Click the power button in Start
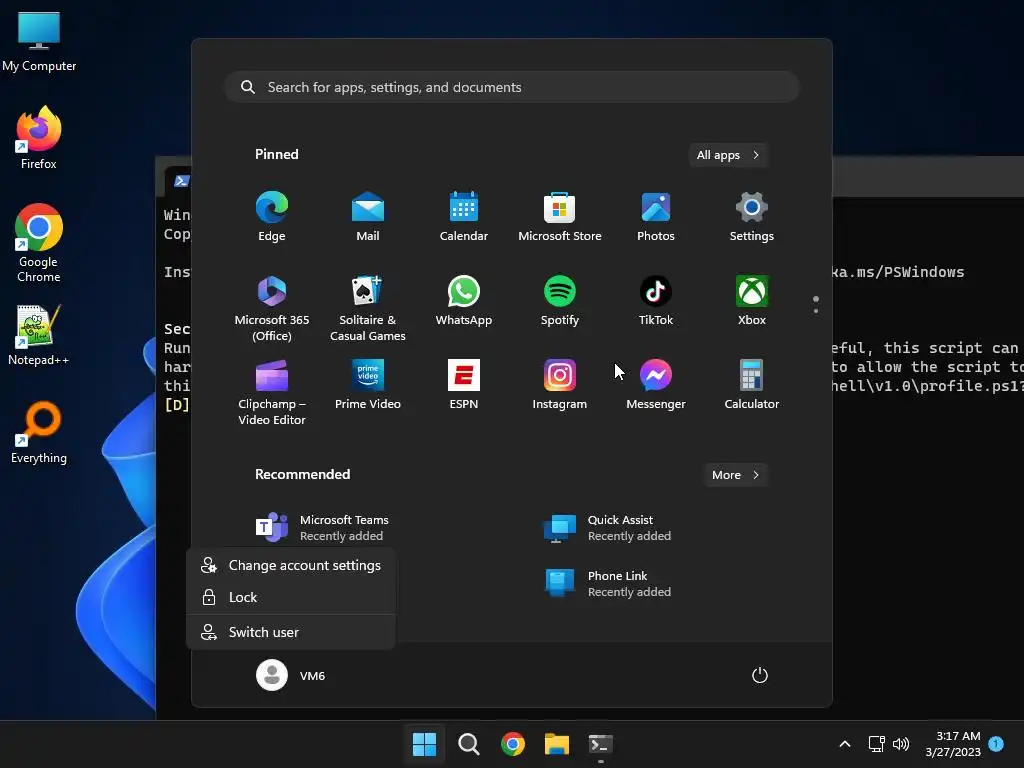1024x768 pixels. pos(760,675)
